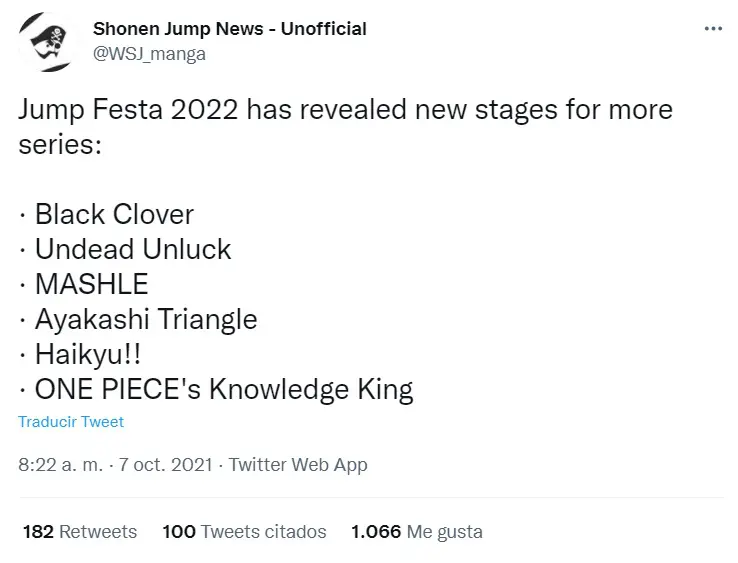Select the MASHLE list line
738x563 pixels.
point(84,284)
